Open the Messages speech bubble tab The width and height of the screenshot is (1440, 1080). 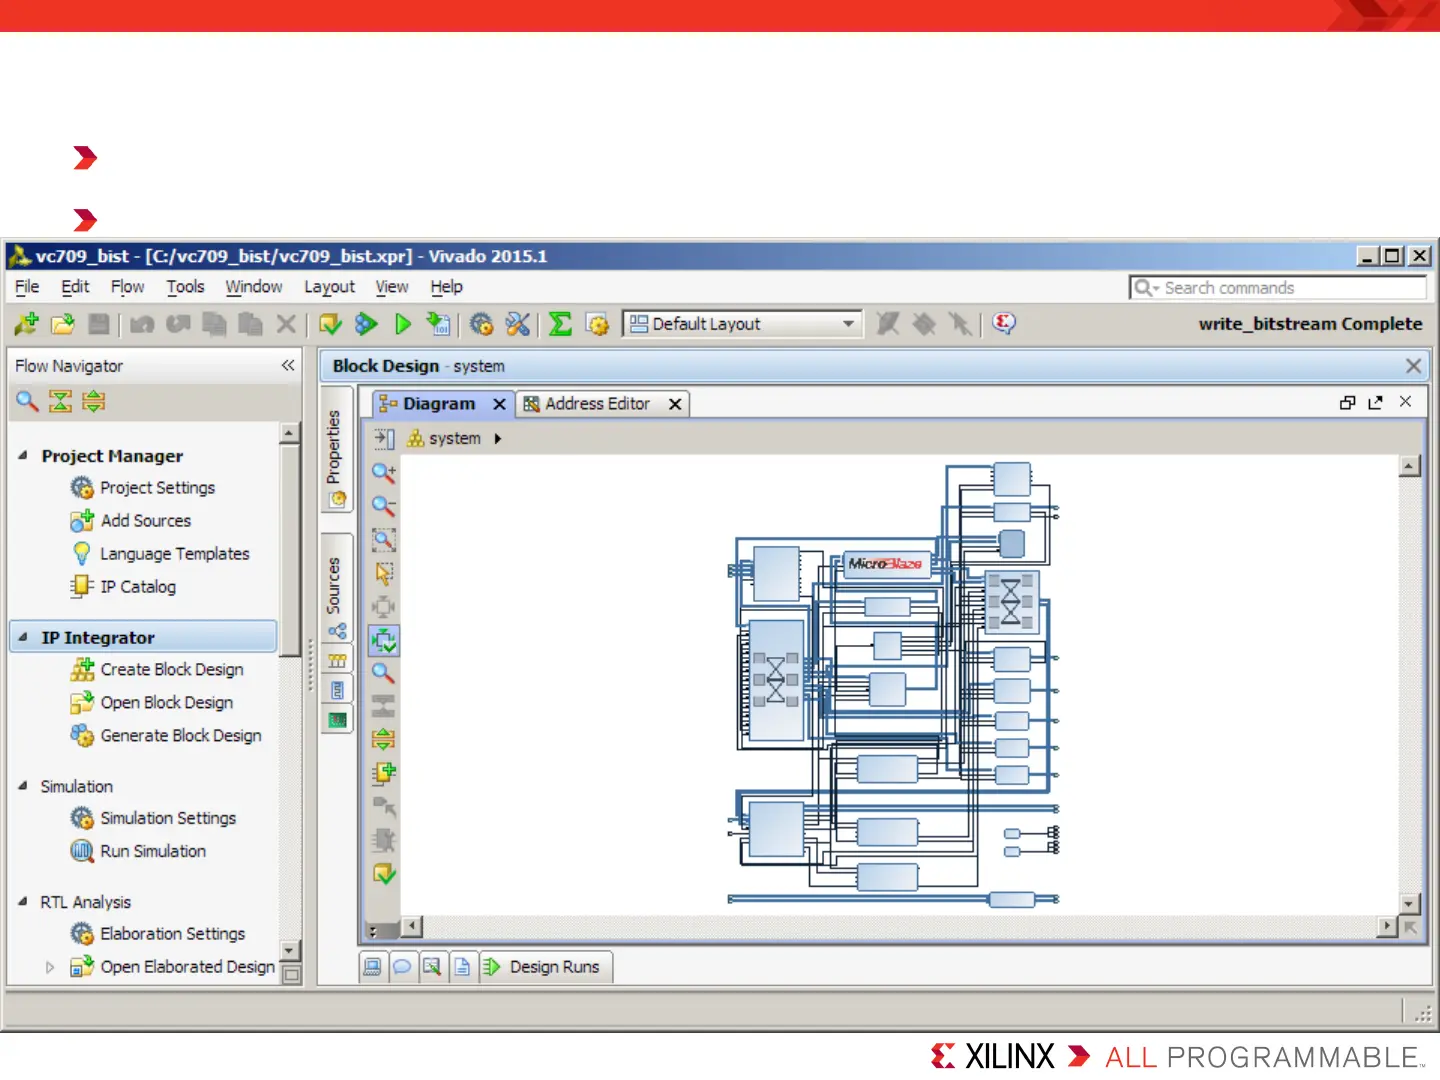[402, 967]
